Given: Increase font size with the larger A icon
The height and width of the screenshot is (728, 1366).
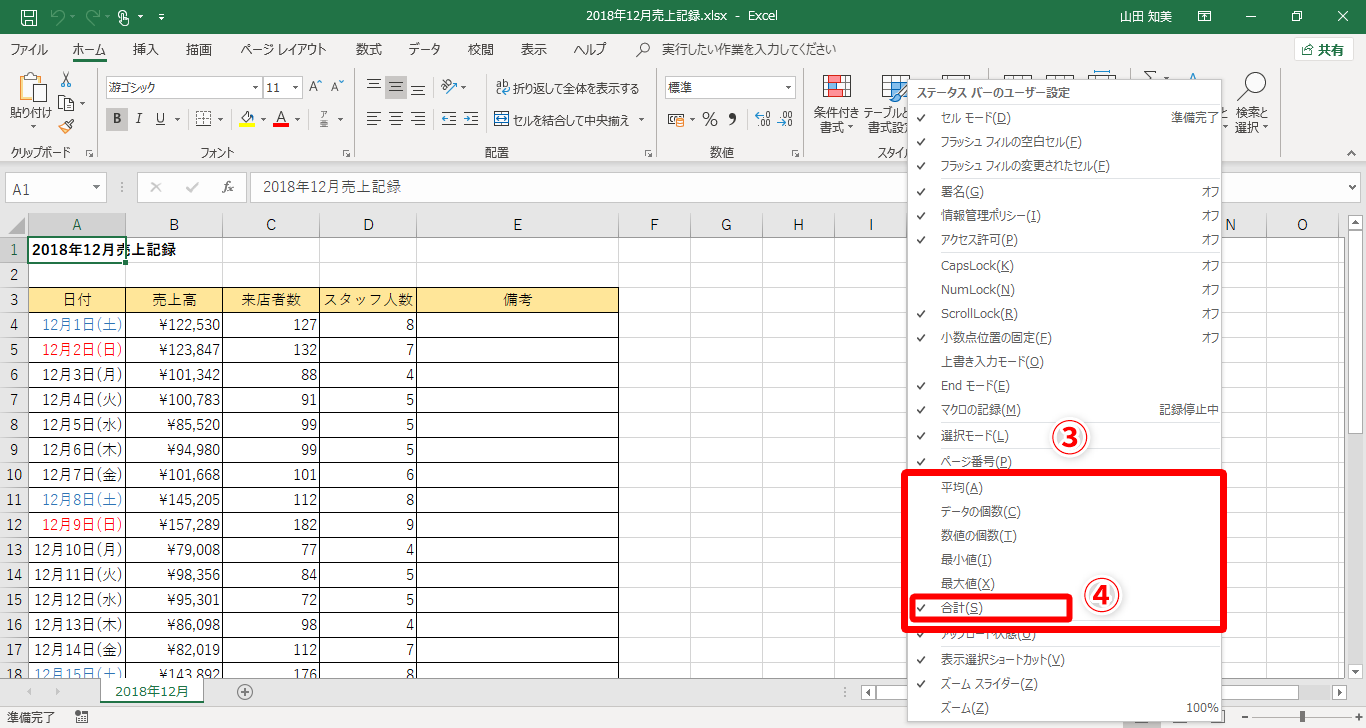Looking at the screenshot, I should 316,87.
